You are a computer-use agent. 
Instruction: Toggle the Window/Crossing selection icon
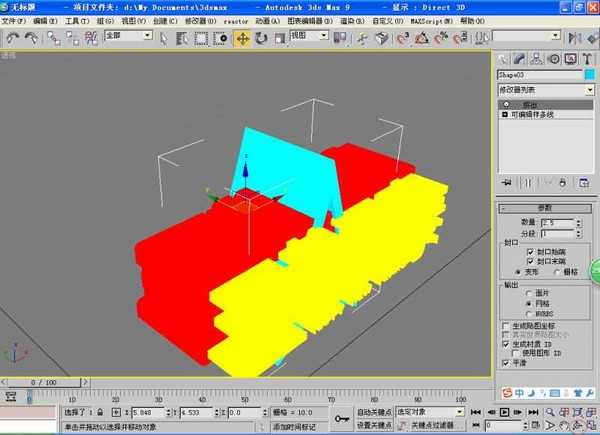[220, 38]
